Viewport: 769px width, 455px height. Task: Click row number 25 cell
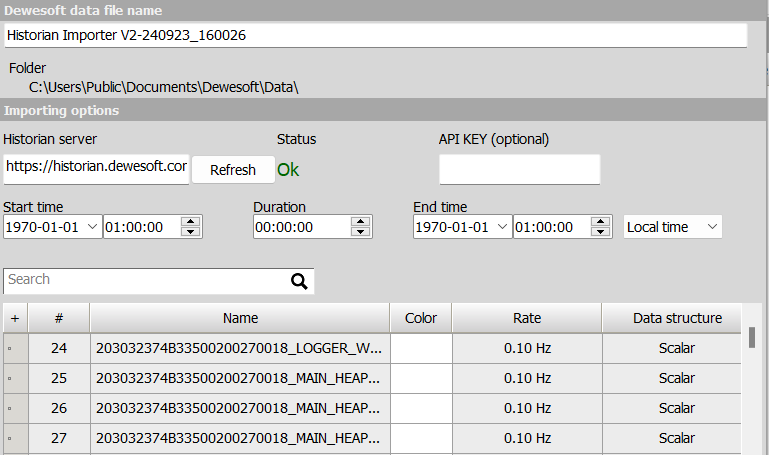click(59, 379)
